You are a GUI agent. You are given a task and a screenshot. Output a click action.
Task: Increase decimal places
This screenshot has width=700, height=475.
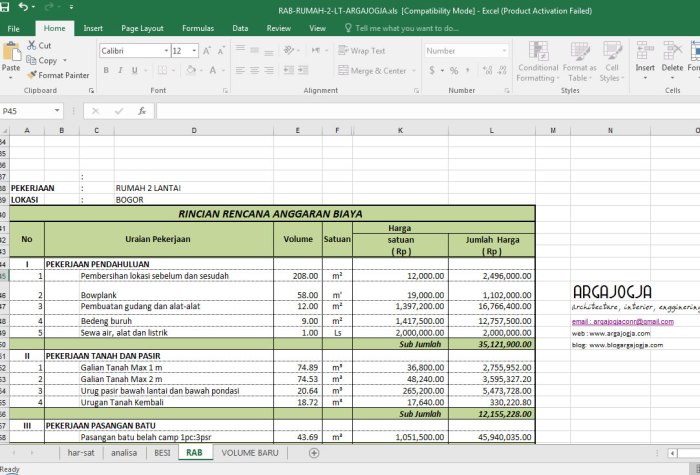(487, 71)
